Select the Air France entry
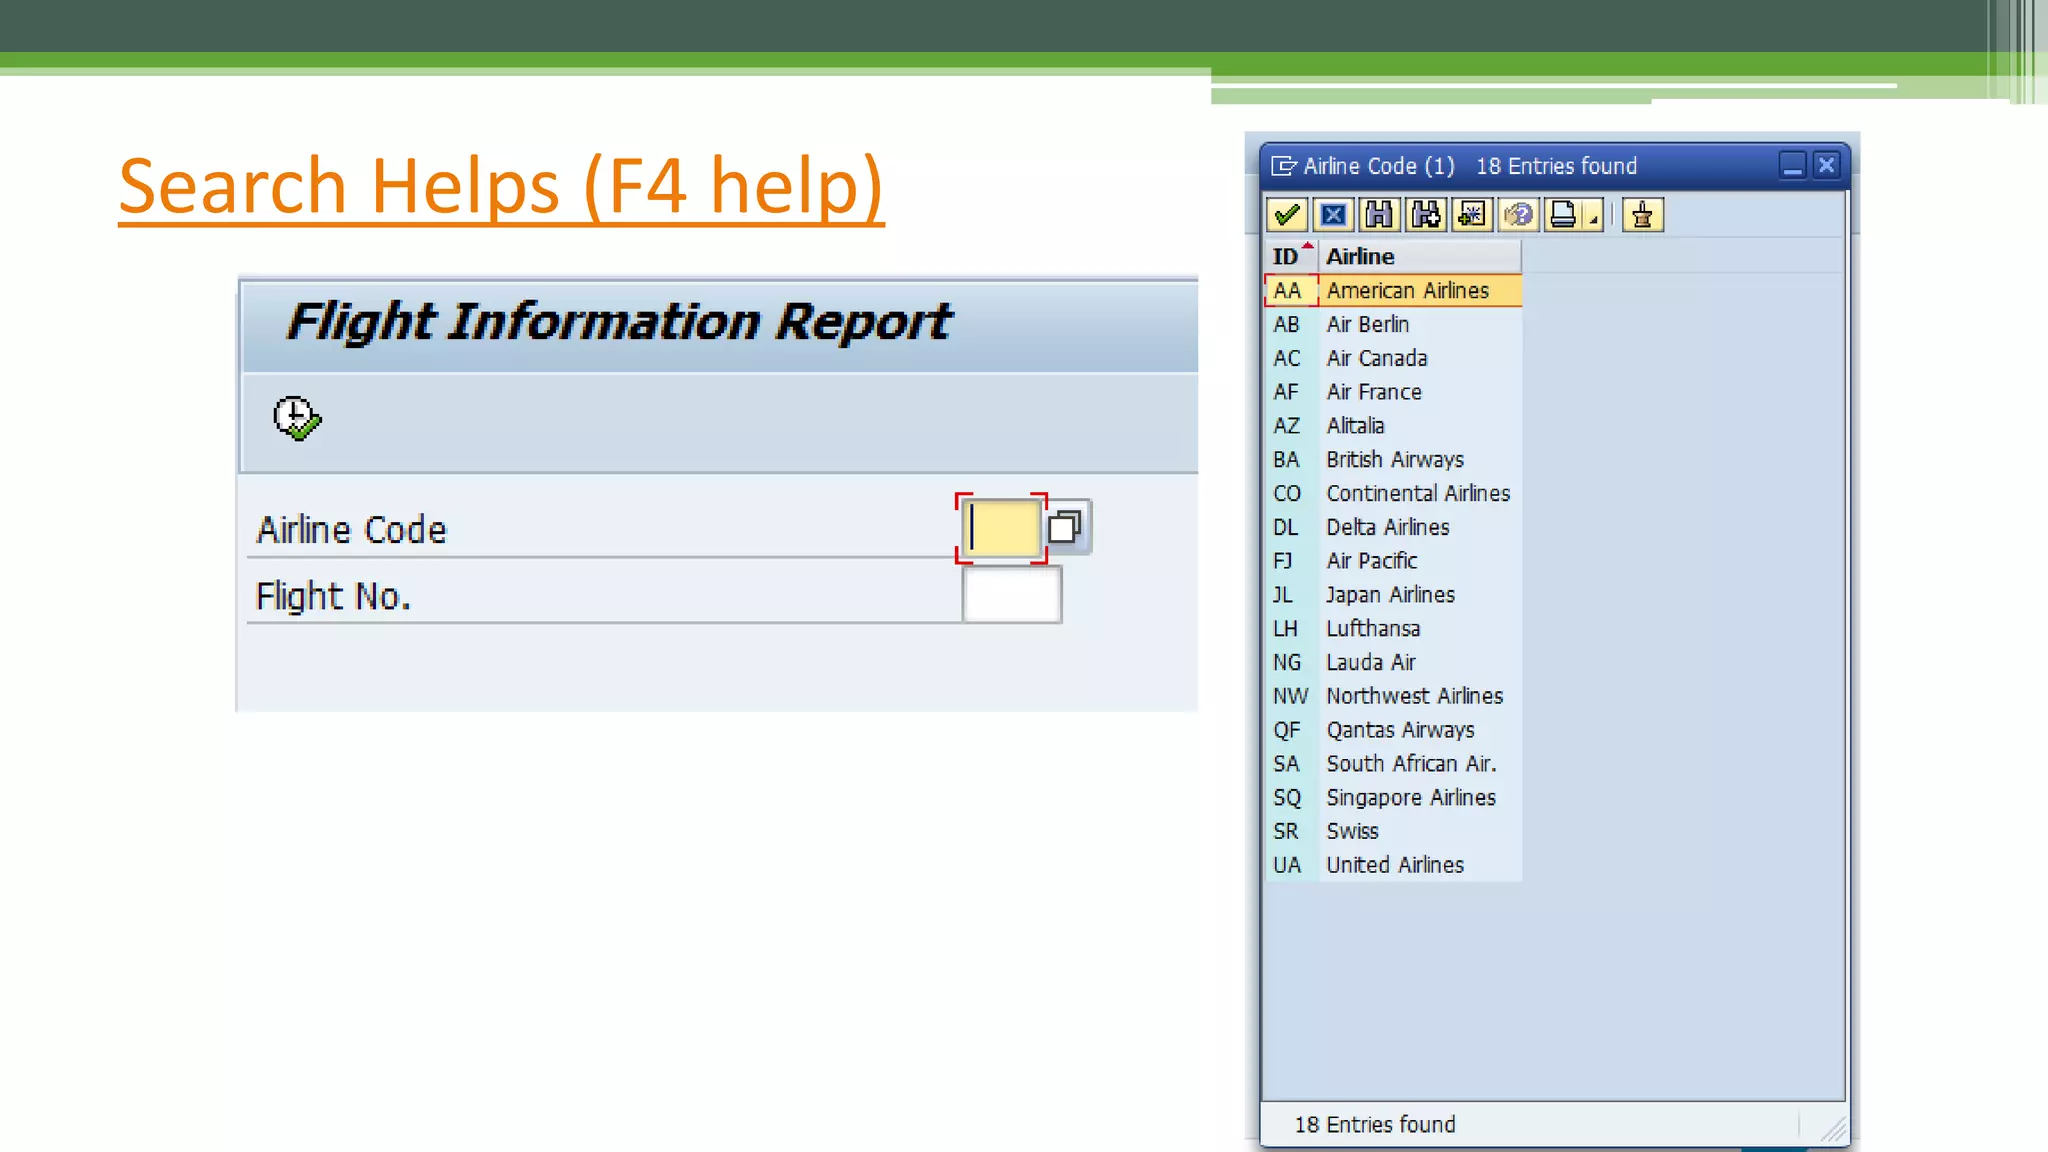The image size is (2048, 1152). [1393, 392]
